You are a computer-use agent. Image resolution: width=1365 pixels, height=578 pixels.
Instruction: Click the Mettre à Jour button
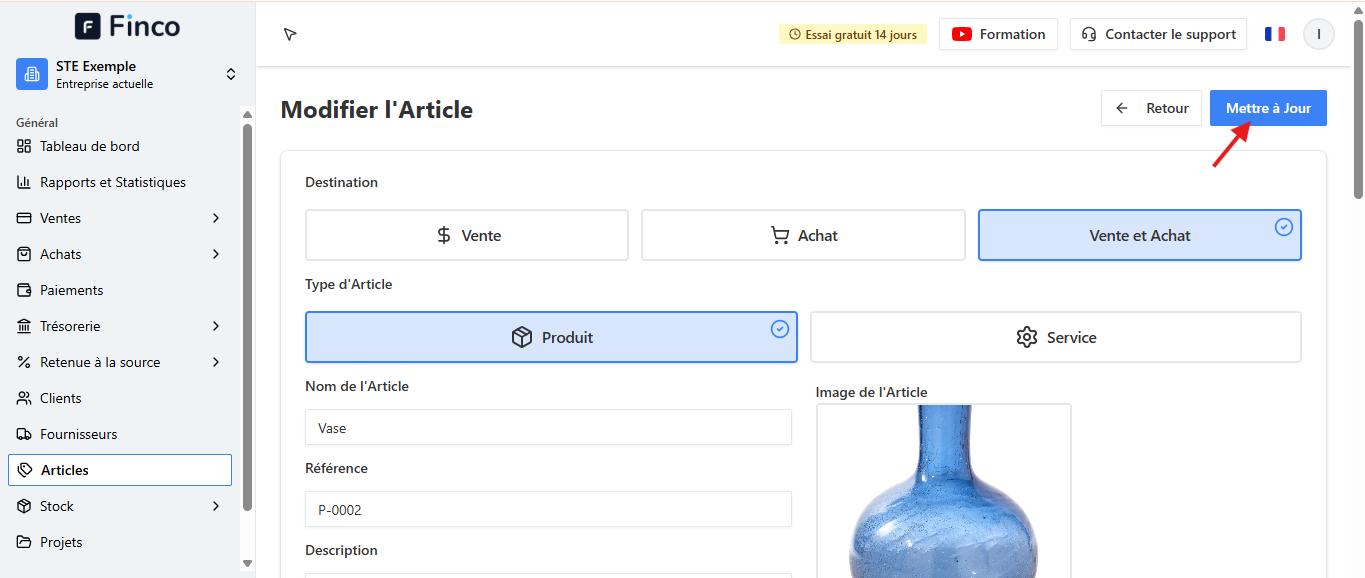pos(1268,108)
